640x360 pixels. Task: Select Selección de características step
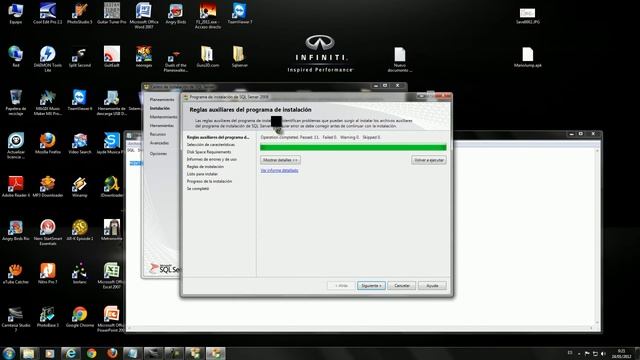pyautogui.click(x=211, y=144)
